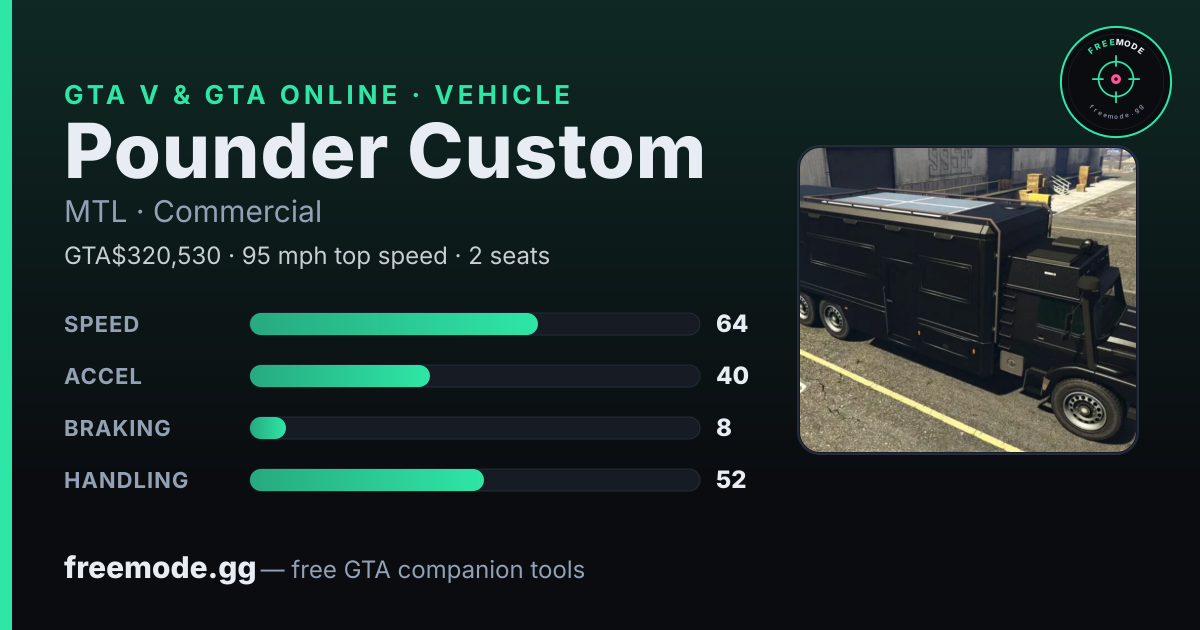Open the freemode.gg link
Viewport: 1200px width, 630px height.
click(160, 570)
